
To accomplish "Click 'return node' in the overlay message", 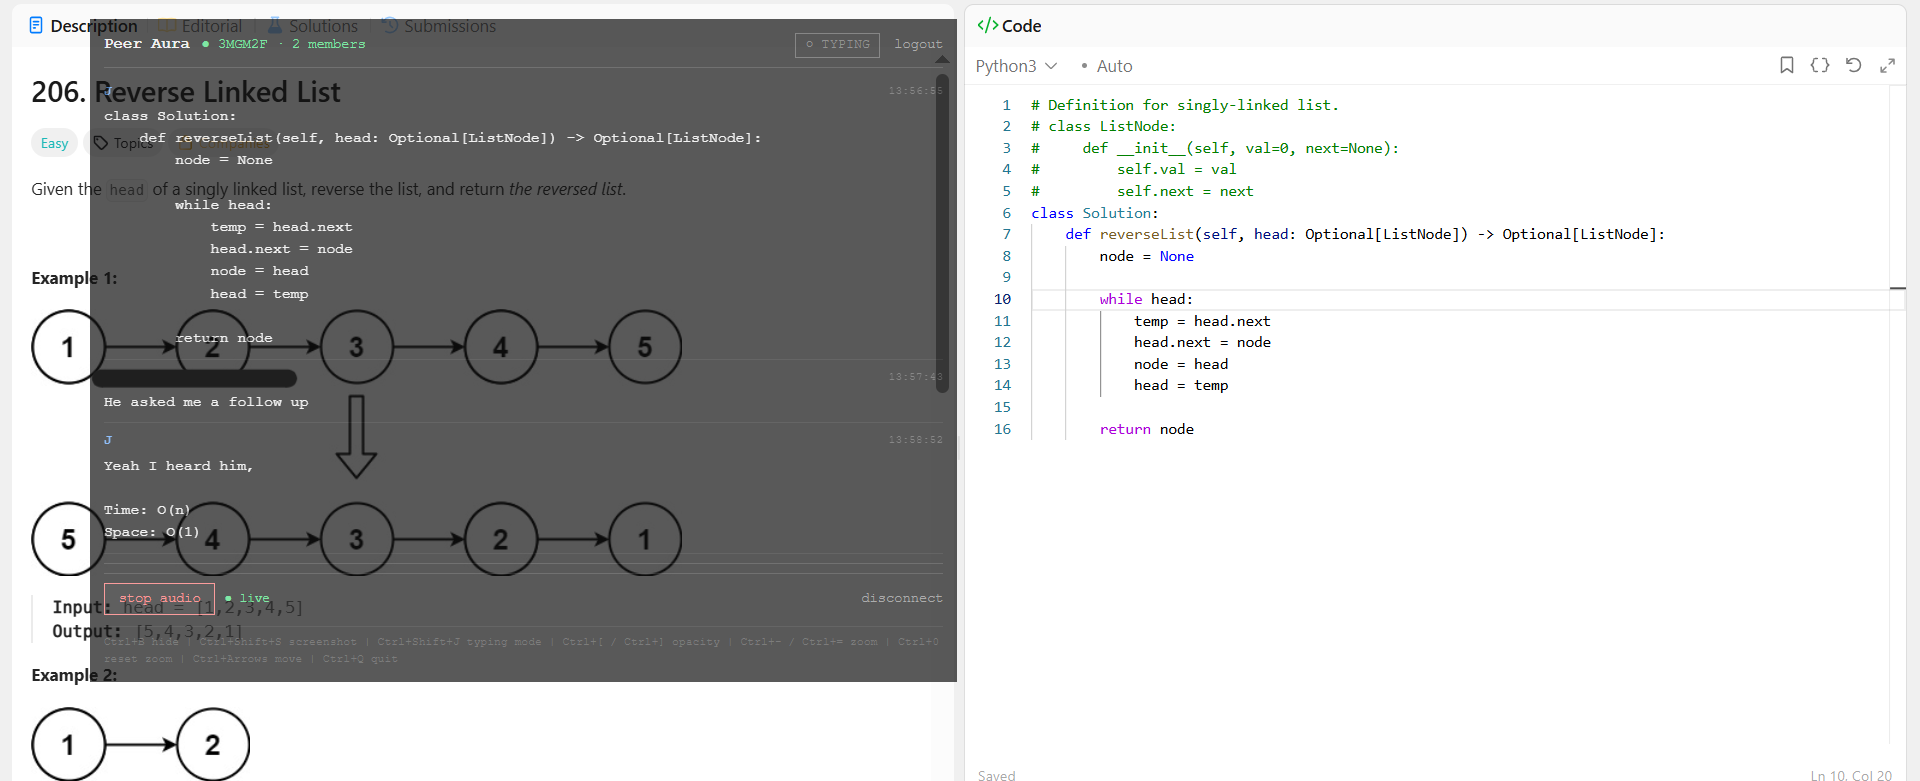I will tap(224, 338).
